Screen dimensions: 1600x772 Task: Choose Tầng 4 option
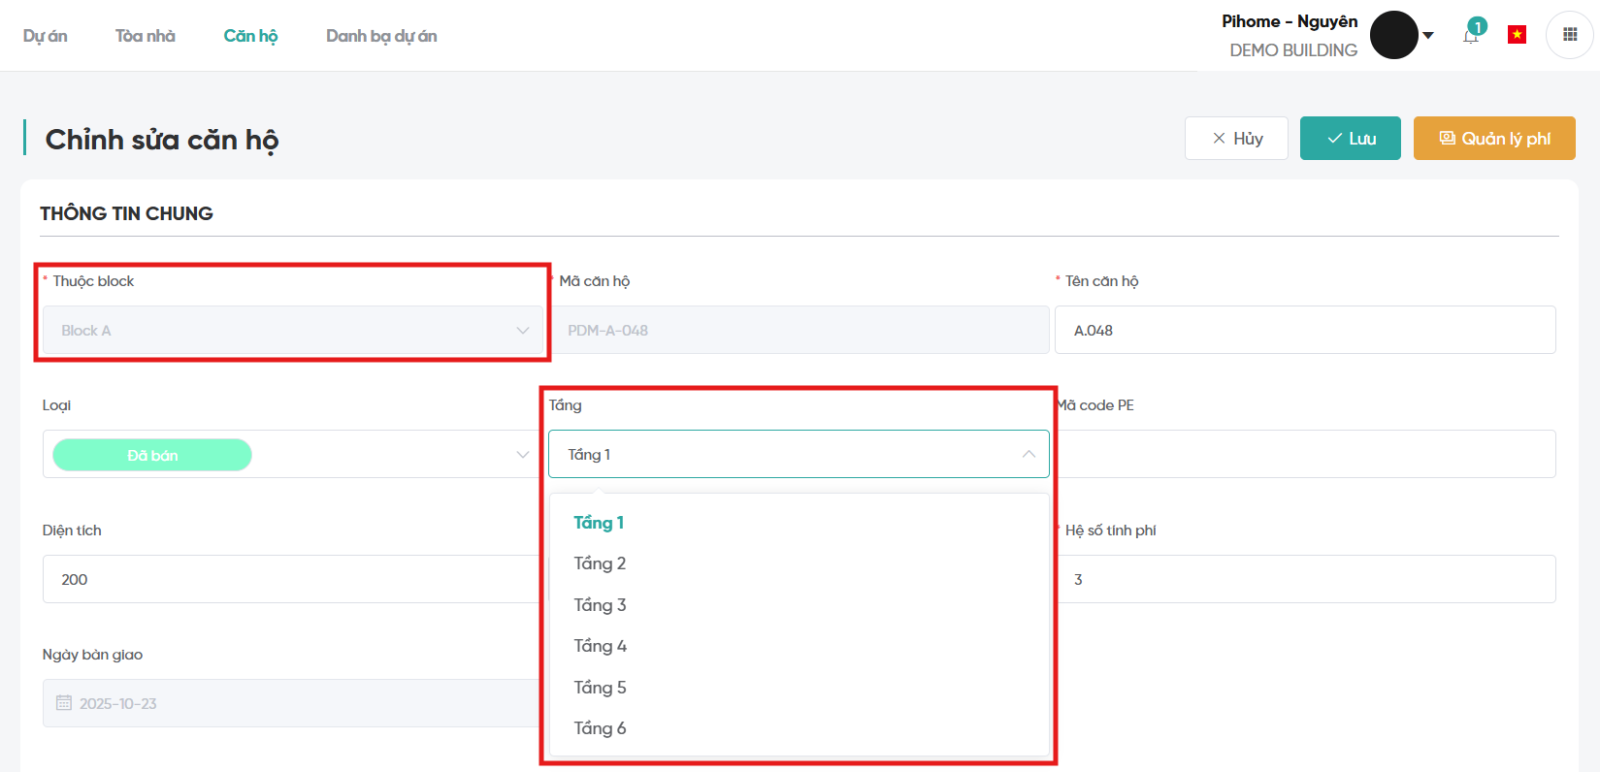600,646
